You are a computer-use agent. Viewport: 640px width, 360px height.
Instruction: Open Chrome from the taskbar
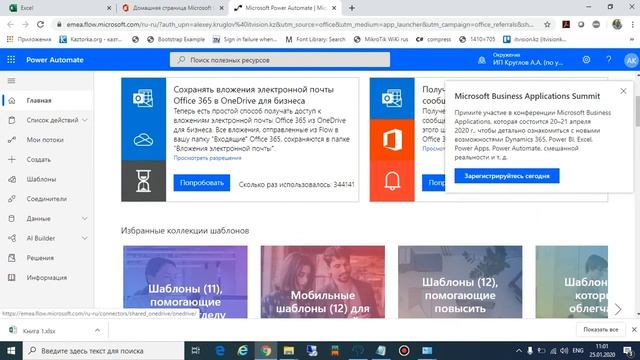(266, 351)
